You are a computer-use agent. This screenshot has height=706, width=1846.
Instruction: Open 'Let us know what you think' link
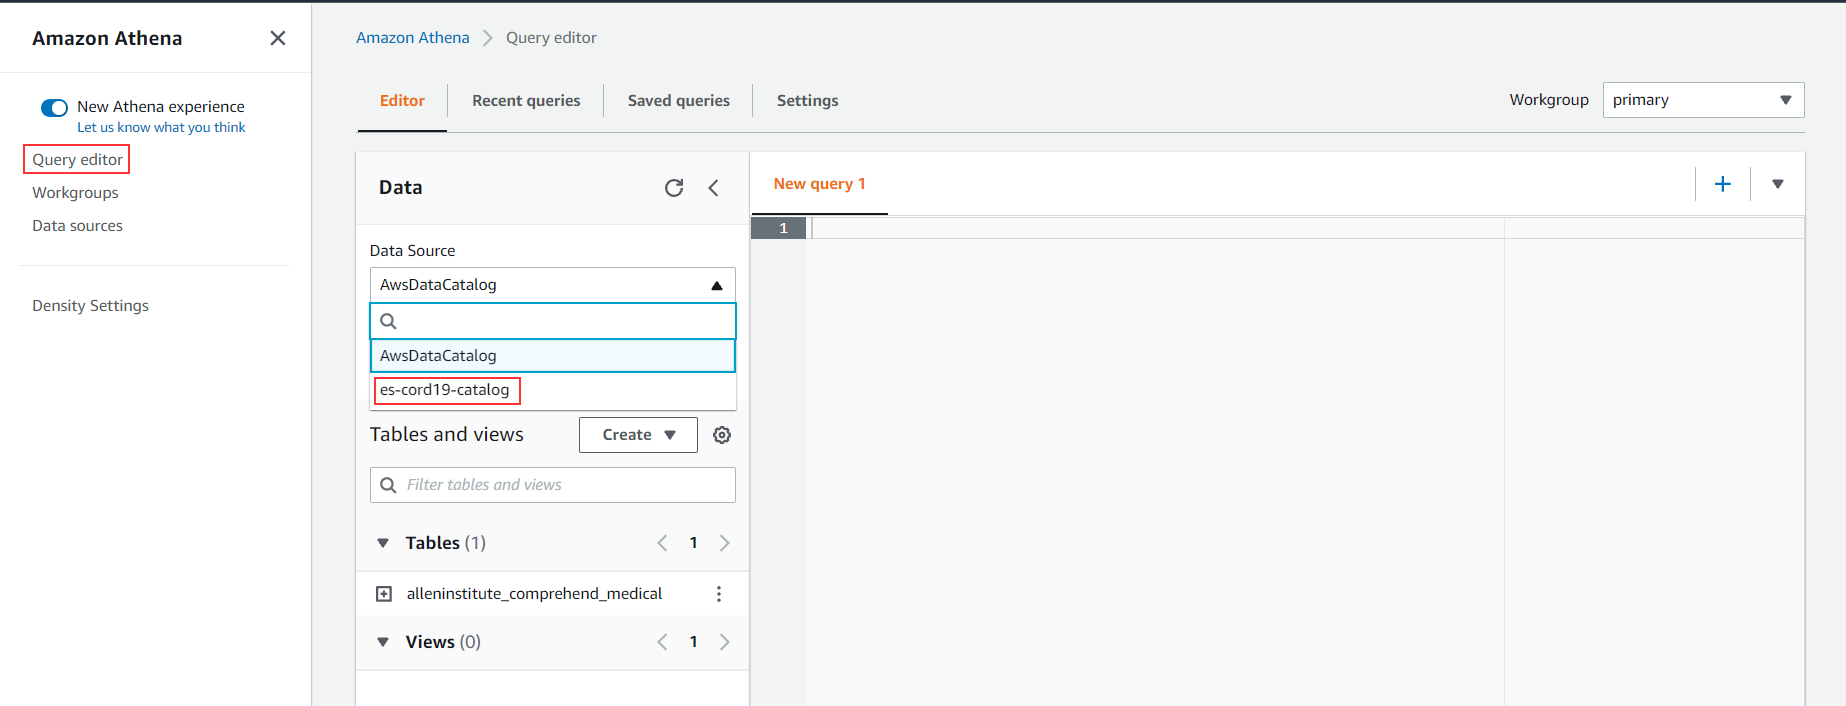[161, 127]
